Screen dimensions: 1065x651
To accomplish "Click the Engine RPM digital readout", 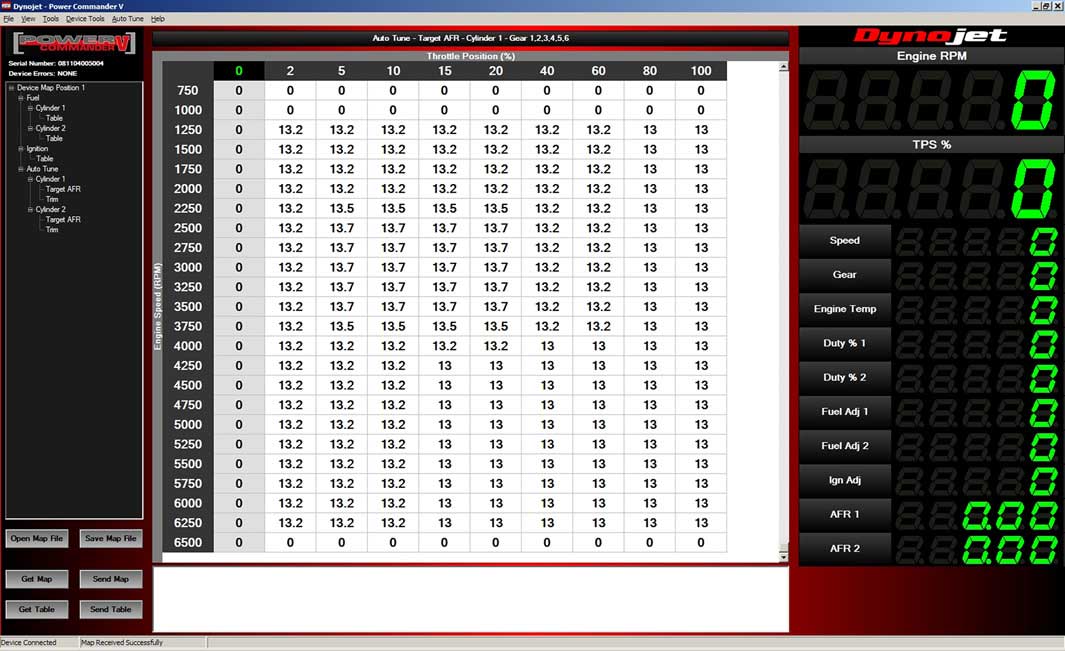I will tap(931, 101).
